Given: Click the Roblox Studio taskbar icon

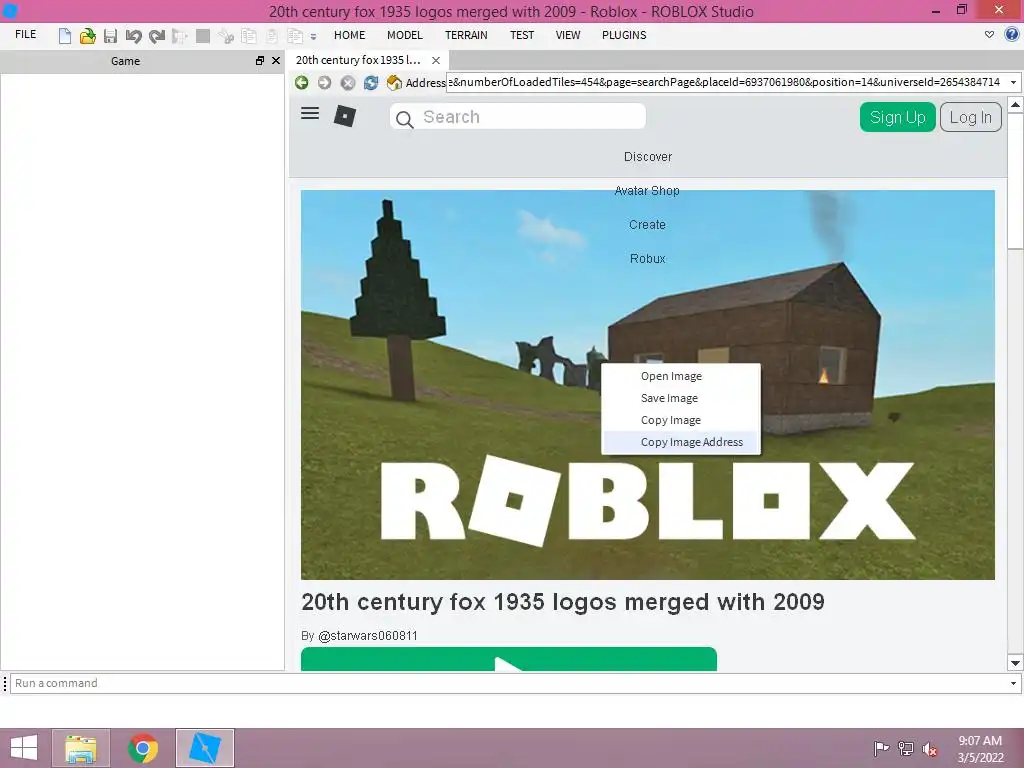Looking at the screenshot, I should [x=204, y=748].
